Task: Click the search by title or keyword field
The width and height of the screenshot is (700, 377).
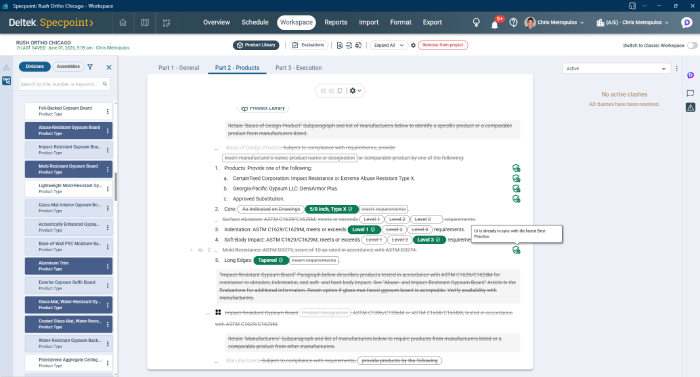Action: coord(64,84)
